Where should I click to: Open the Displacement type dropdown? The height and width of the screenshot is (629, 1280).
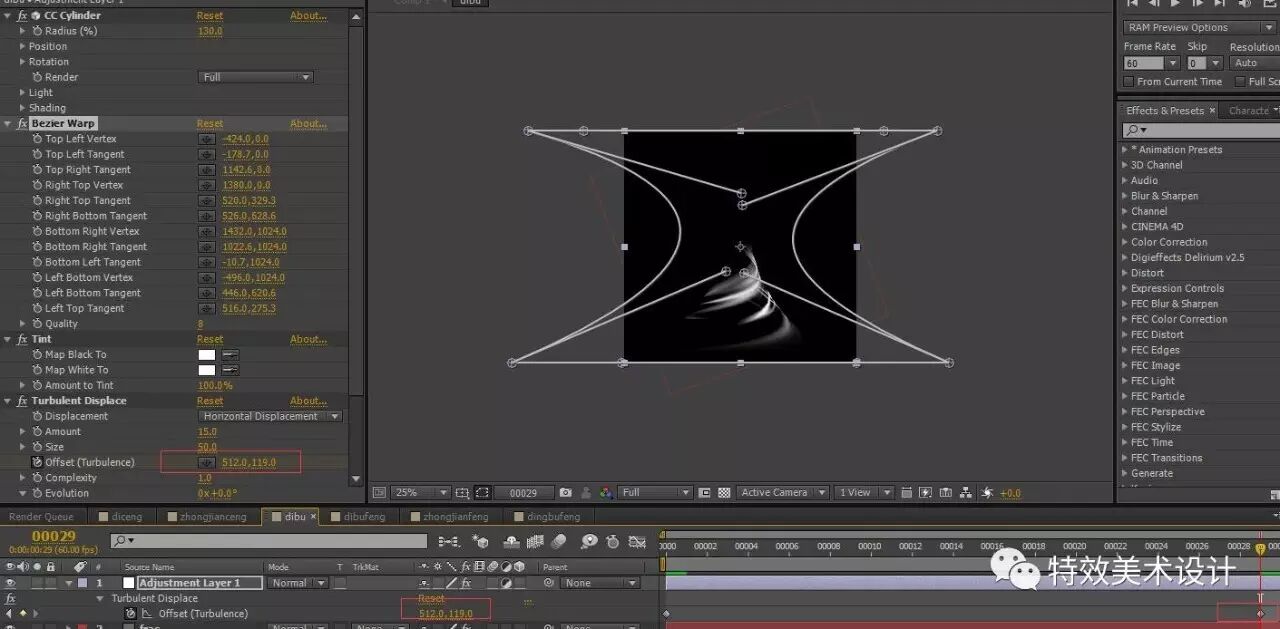tap(270, 416)
